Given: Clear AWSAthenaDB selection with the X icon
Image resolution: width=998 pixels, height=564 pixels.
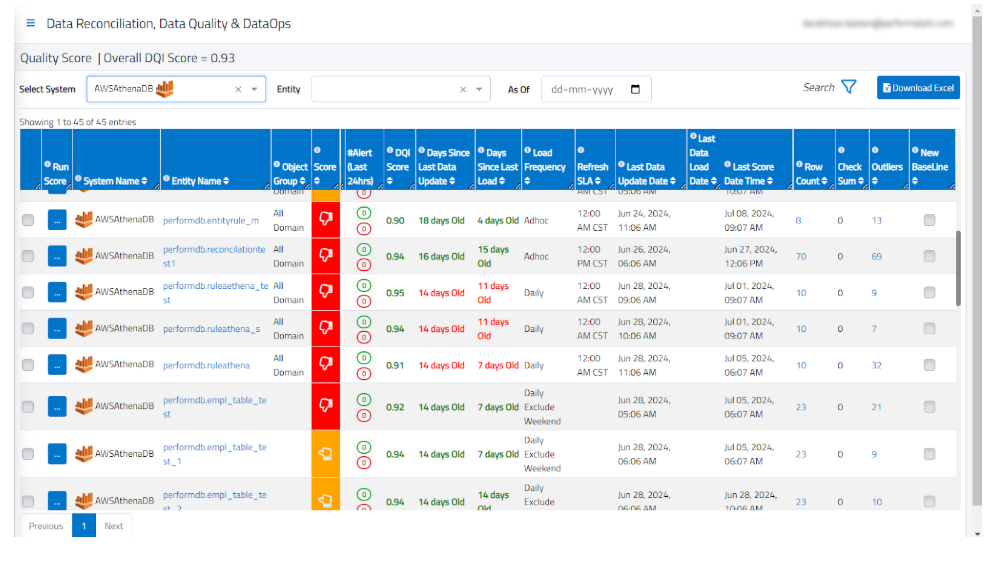Looking at the screenshot, I should tap(238, 89).
